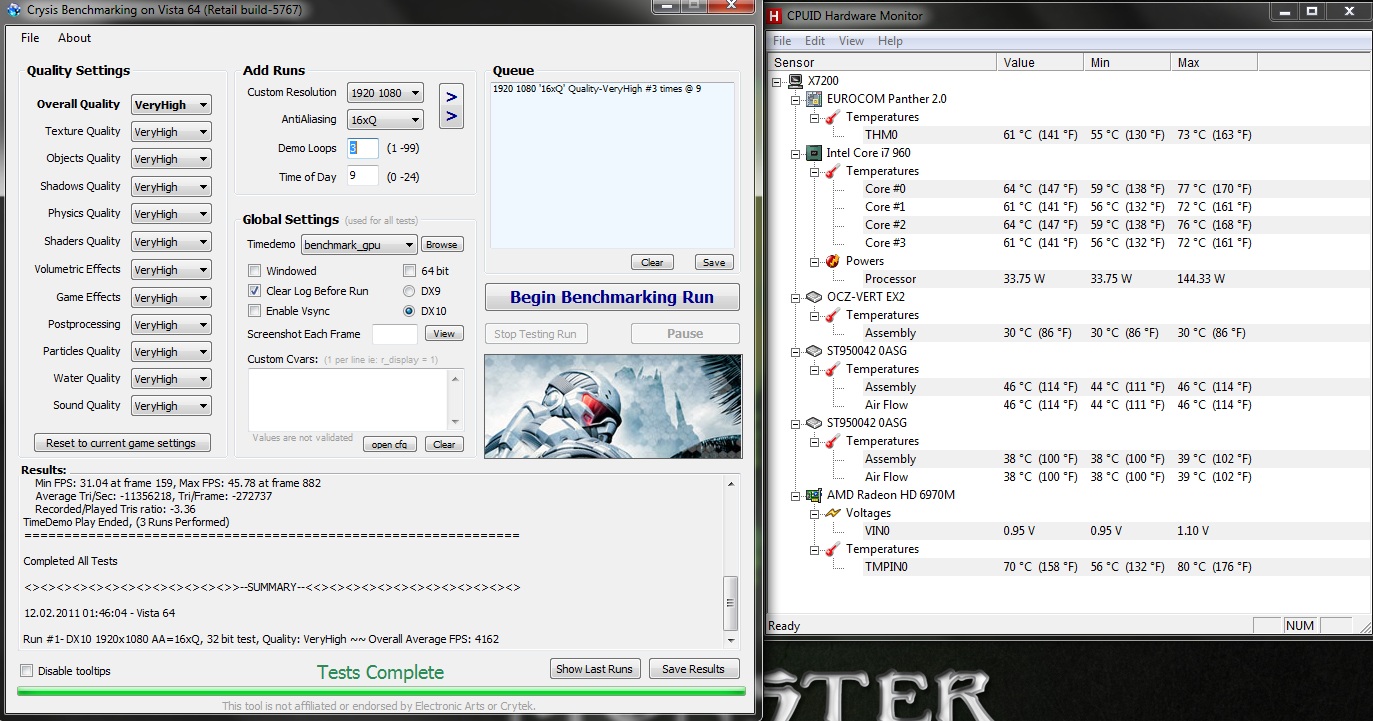1373x721 pixels.
Task: Click the thermometer icon under AMD Radeon Voltages section
Action: point(833,549)
